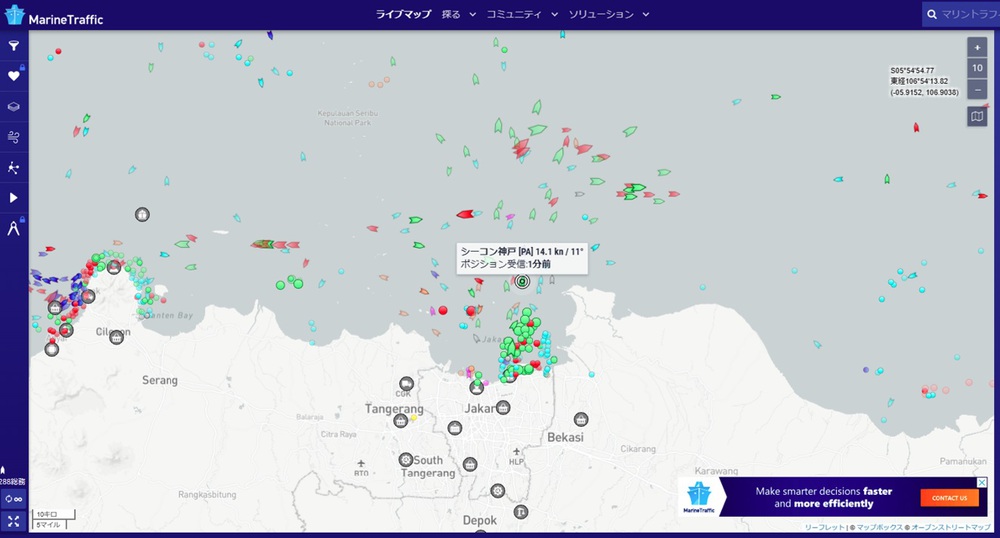
Task: Toggle fullscreen map mode
Action: coord(14,520)
